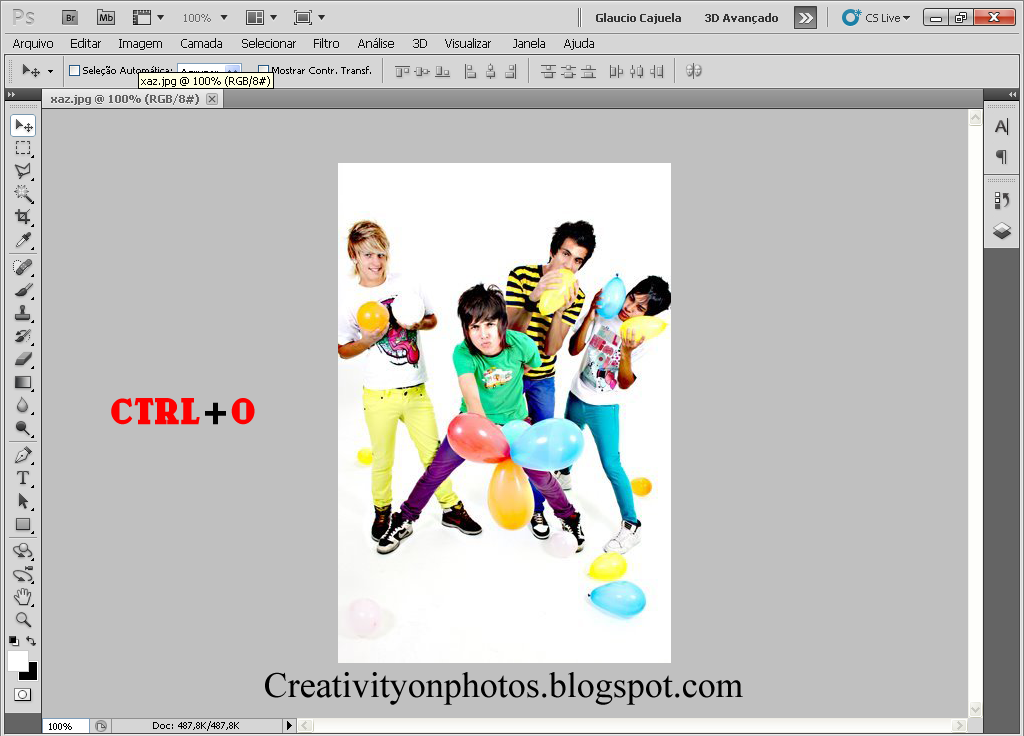The image size is (1024, 736).
Task: Expand the right panel dock arrows
Action: click(1012, 95)
